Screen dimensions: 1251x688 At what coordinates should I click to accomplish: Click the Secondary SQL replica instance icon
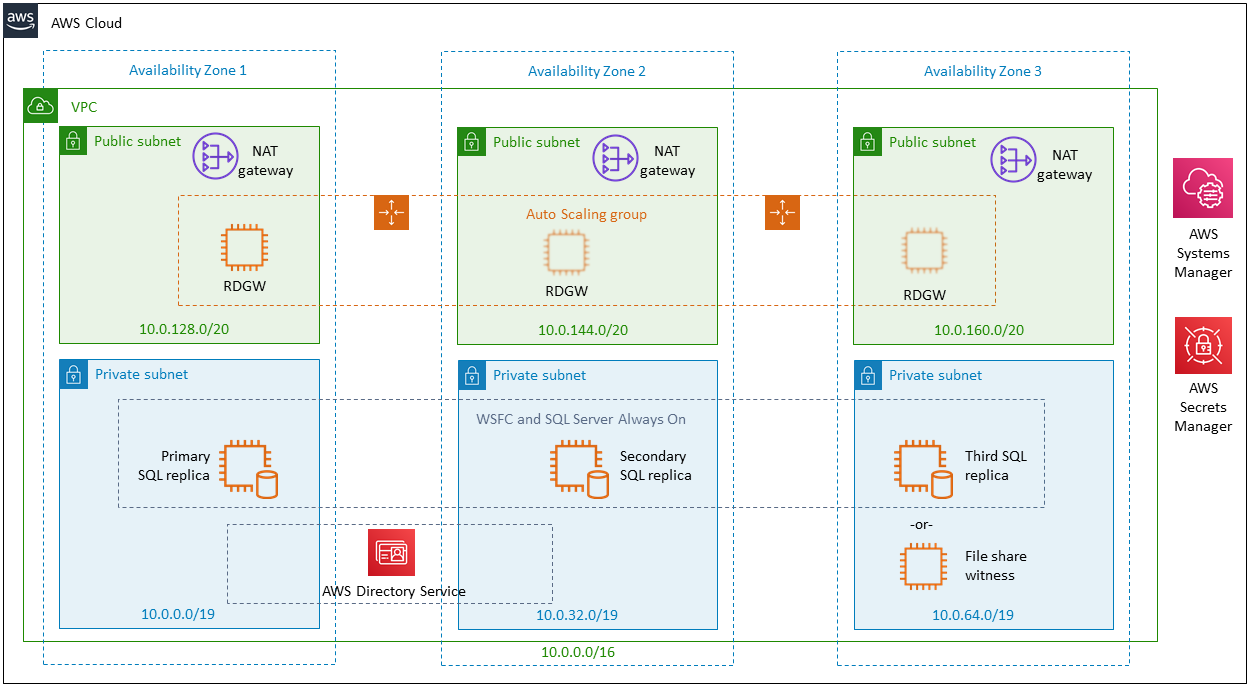pos(578,468)
